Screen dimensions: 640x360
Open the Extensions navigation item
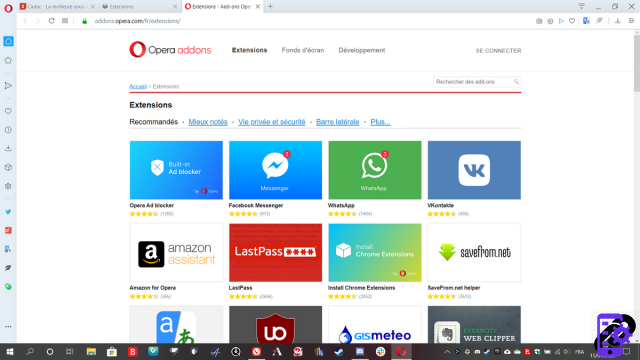pyautogui.click(x=249, y=50)
